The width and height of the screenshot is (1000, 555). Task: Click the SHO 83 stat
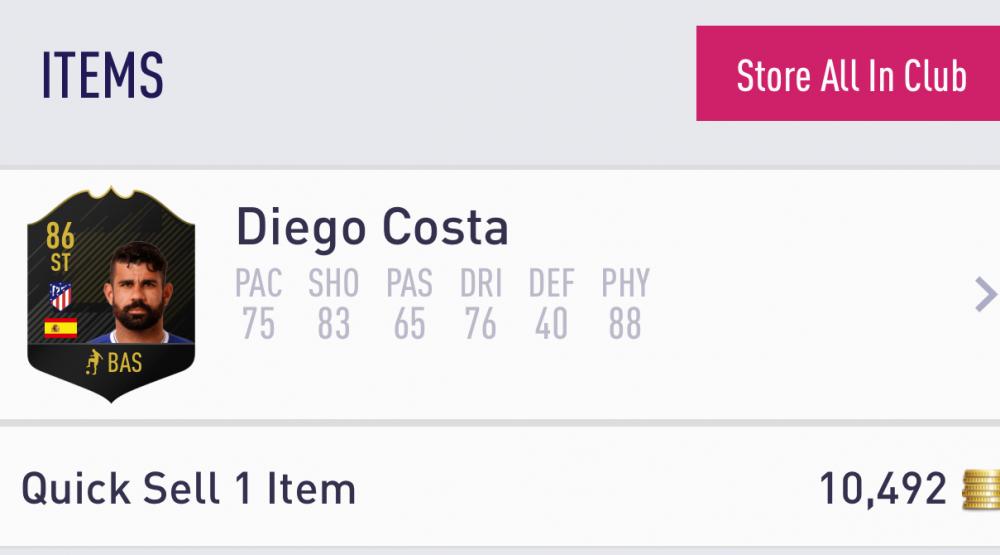(333, 304)
